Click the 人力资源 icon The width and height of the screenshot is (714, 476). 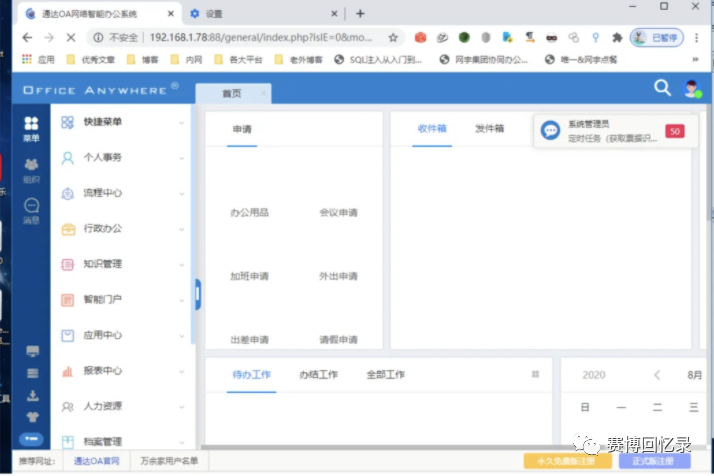pos(67,407)
